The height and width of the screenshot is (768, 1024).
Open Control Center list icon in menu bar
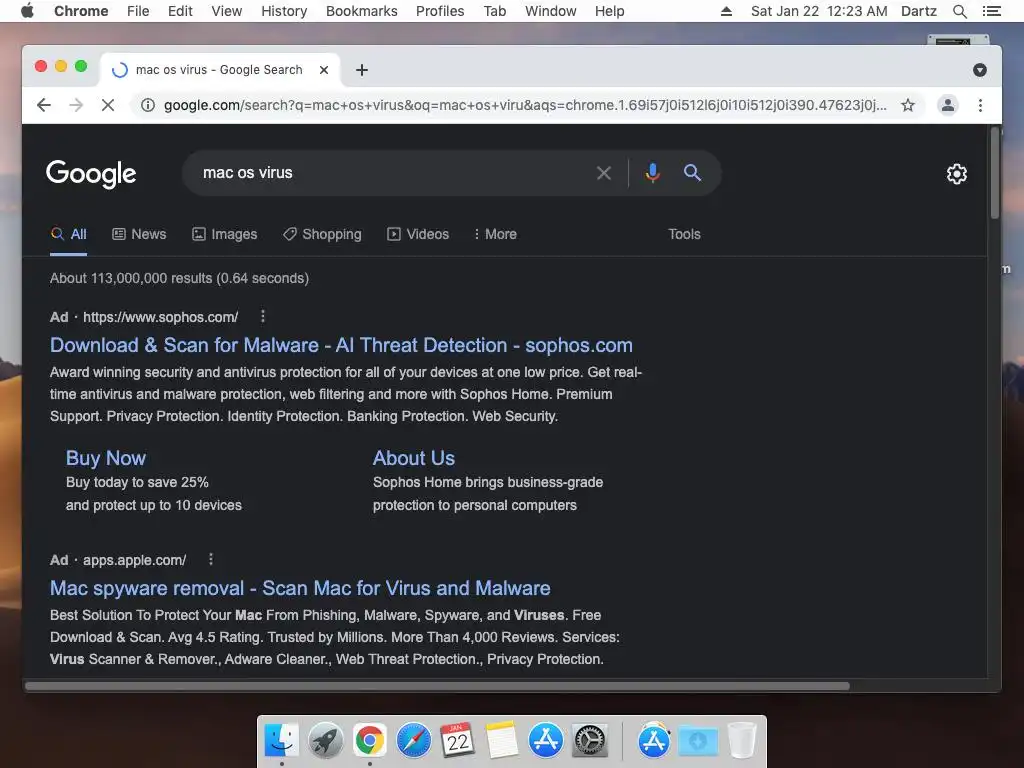point(991,11)
